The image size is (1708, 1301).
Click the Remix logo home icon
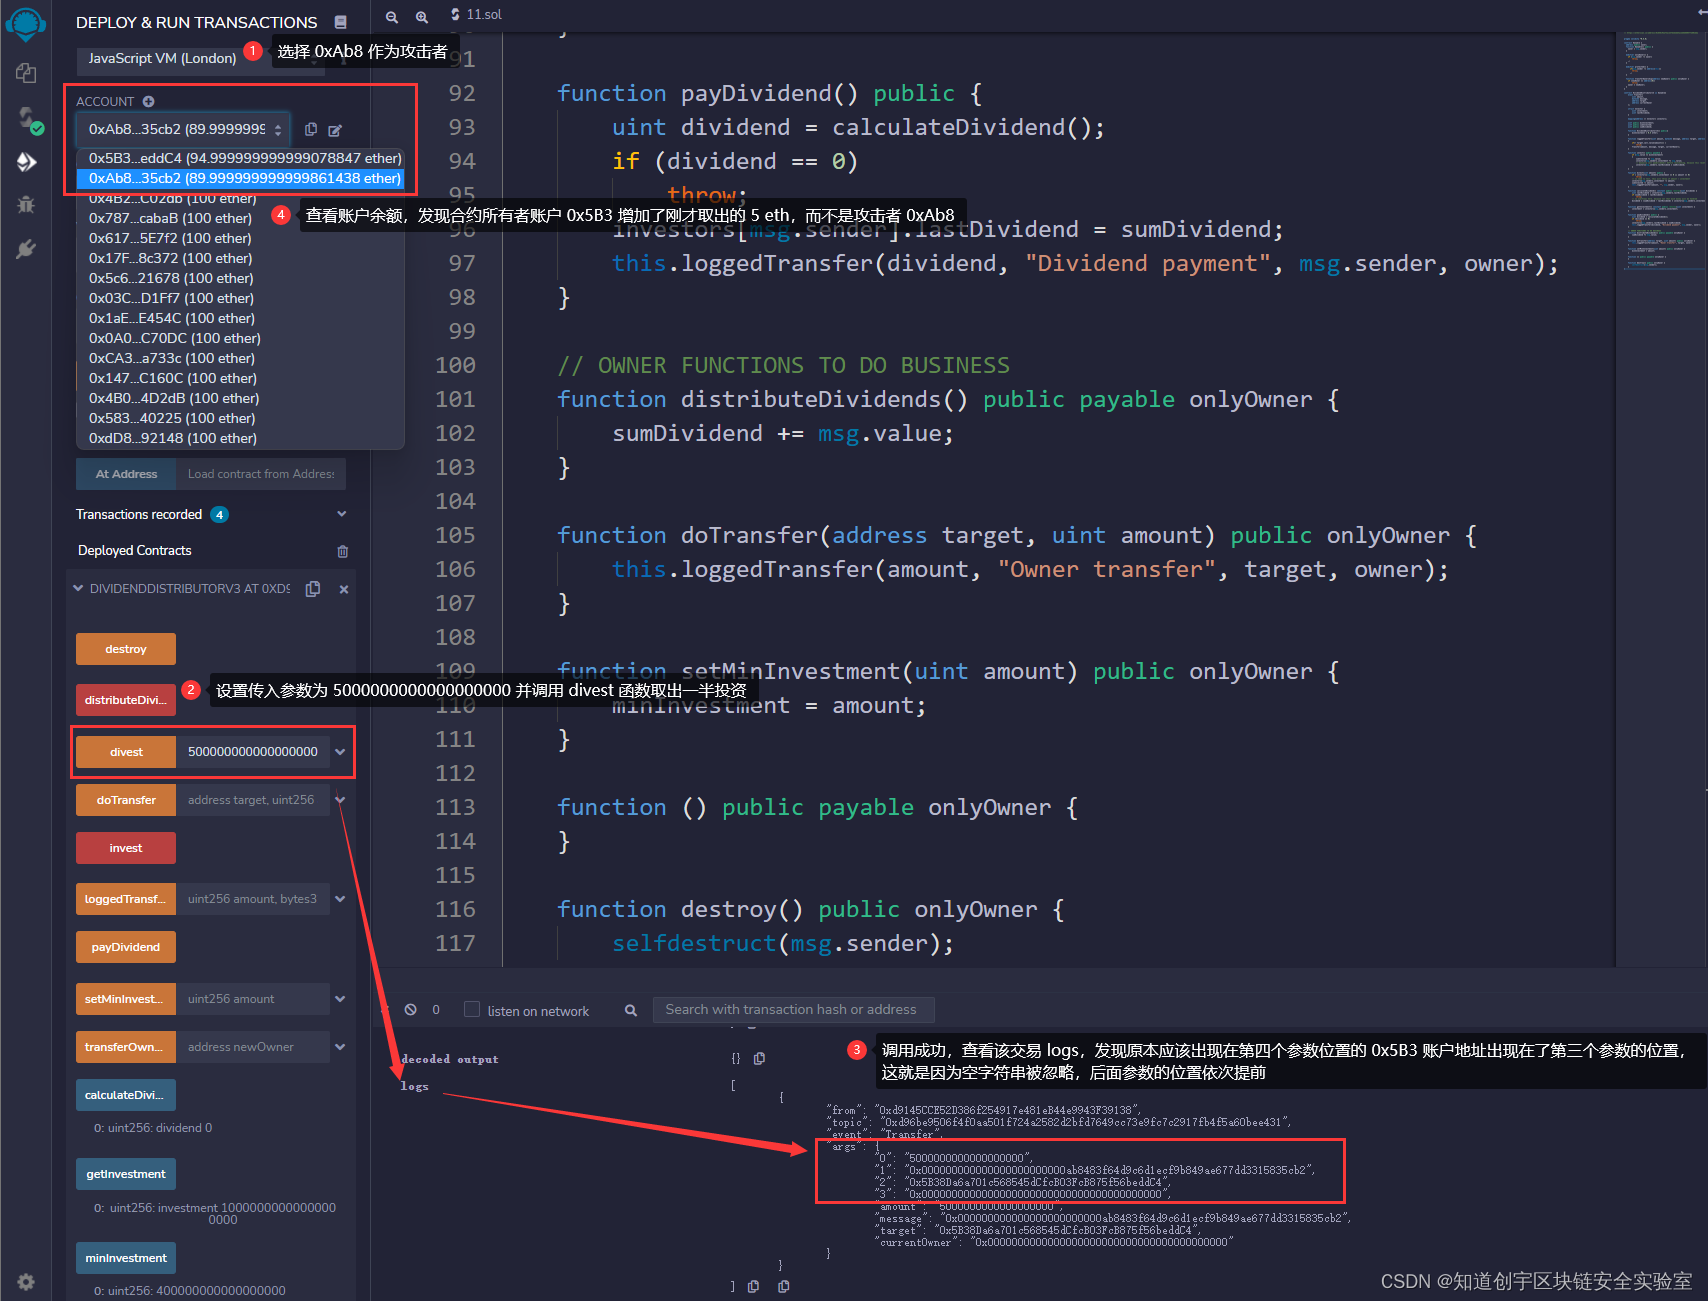[26, 24]
